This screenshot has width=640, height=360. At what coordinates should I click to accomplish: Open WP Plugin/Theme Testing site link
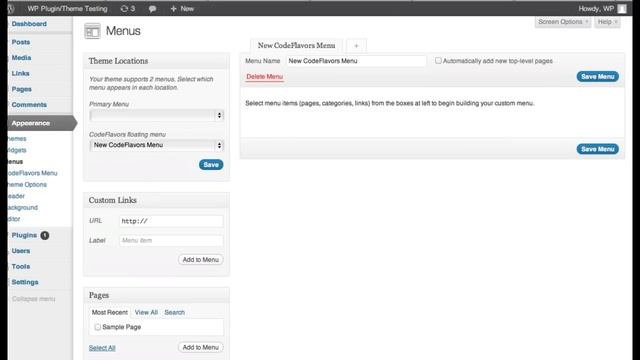coord(67,9)
